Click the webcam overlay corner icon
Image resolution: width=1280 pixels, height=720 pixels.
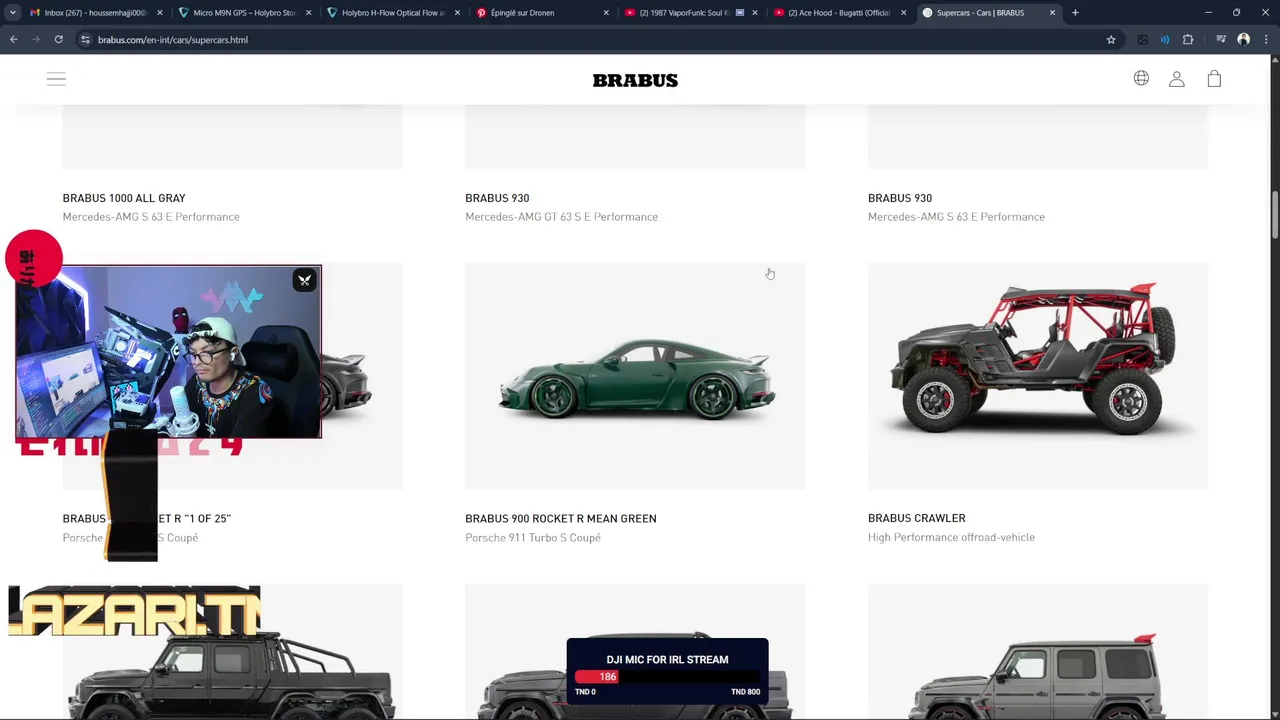[305, 281]
